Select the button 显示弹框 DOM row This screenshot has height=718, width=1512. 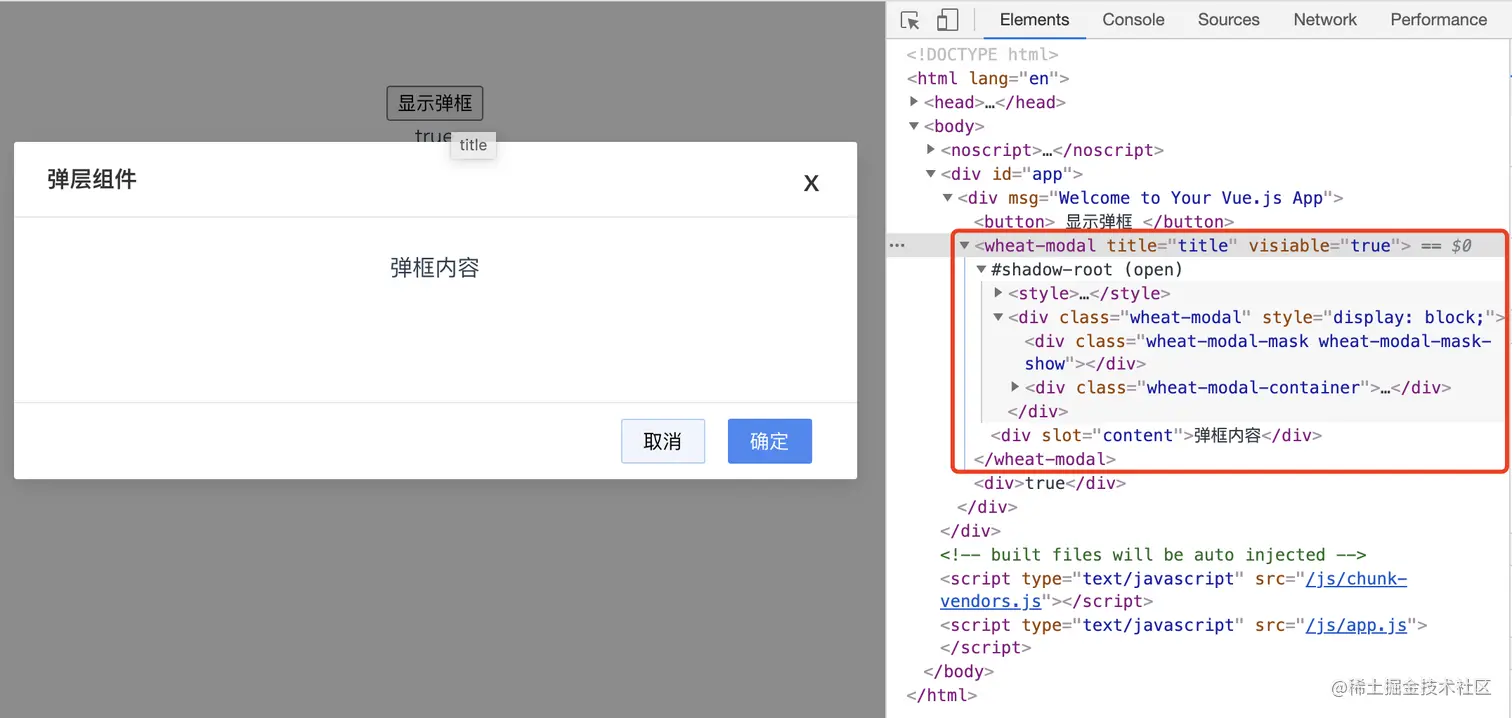[x=1104, y=222]
